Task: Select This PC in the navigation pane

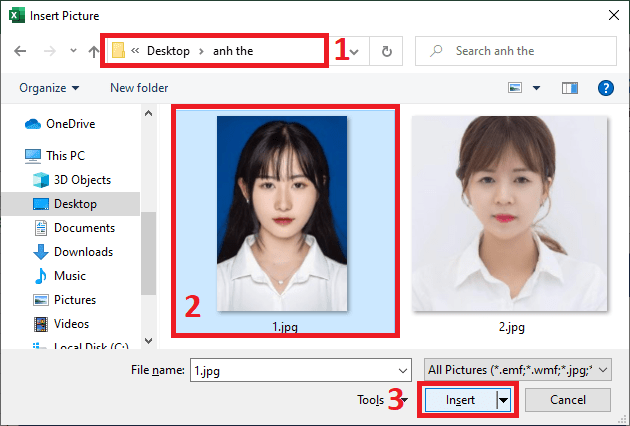Action: (x=65, y=156)
